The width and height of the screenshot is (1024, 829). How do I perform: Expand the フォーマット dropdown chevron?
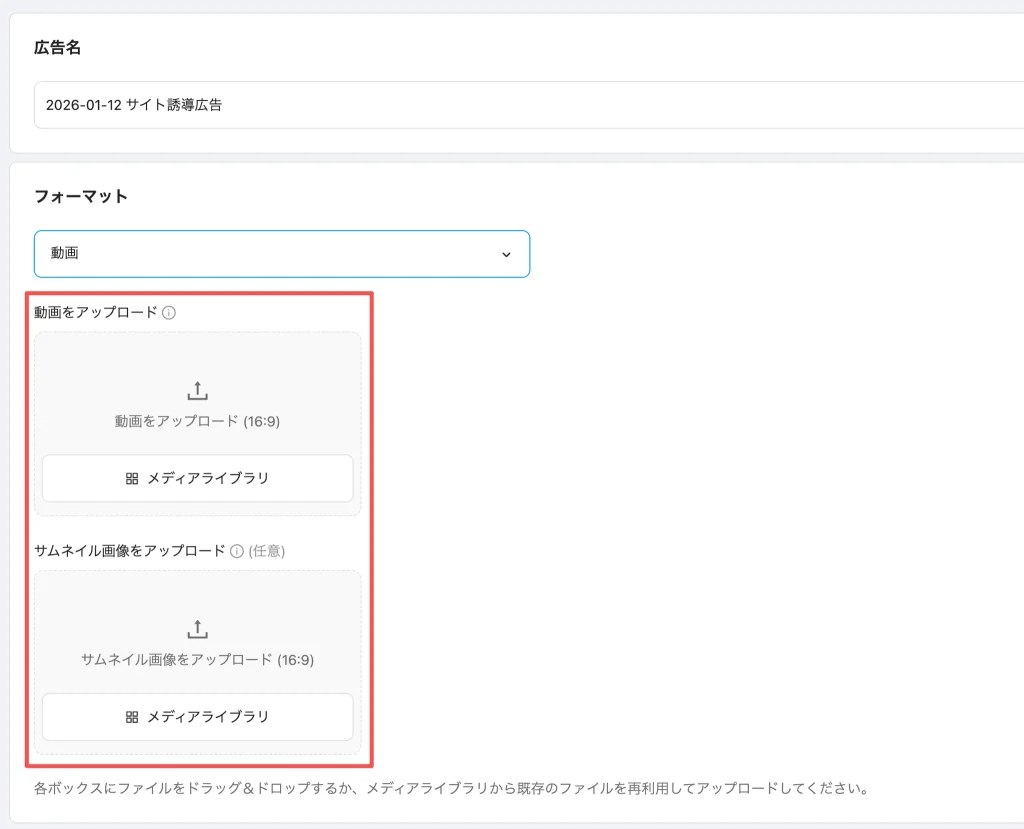pos(506,254)
